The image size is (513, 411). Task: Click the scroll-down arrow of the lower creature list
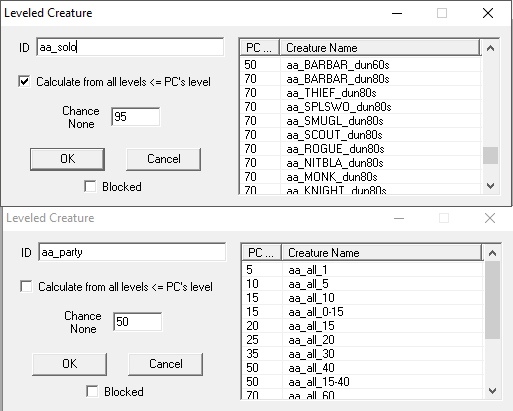point(492,391)
